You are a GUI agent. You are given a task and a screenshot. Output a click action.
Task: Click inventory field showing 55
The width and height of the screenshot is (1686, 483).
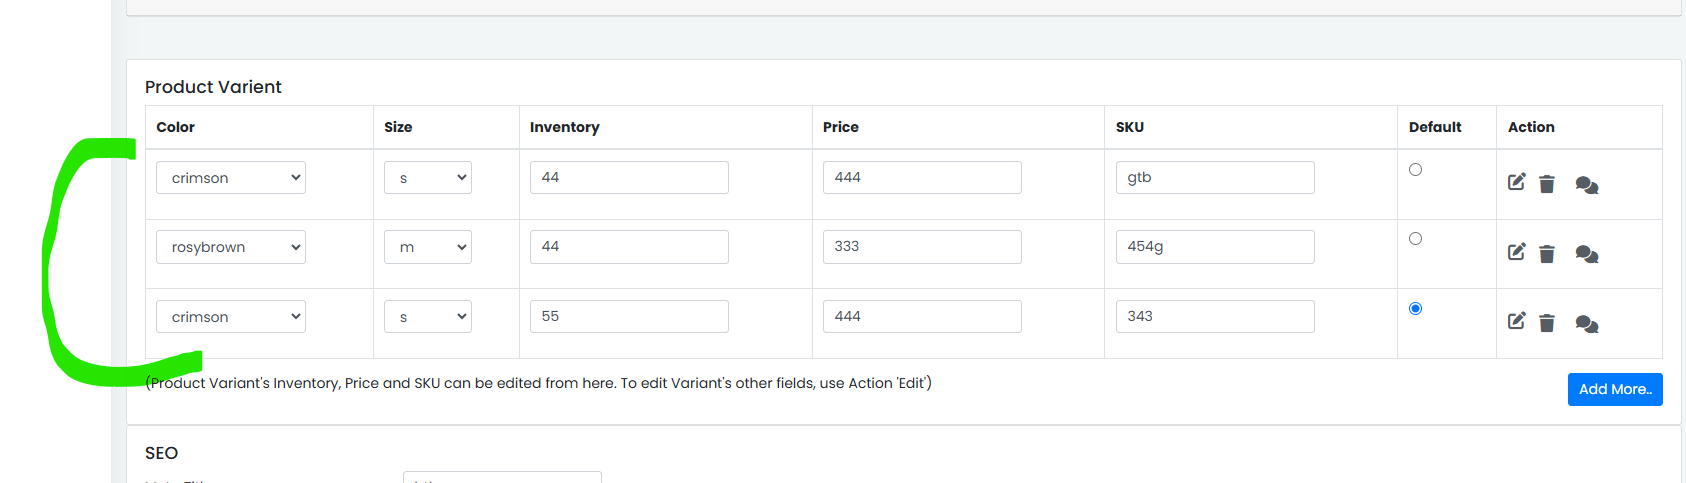pyautogui.click(x=629, y=316)
